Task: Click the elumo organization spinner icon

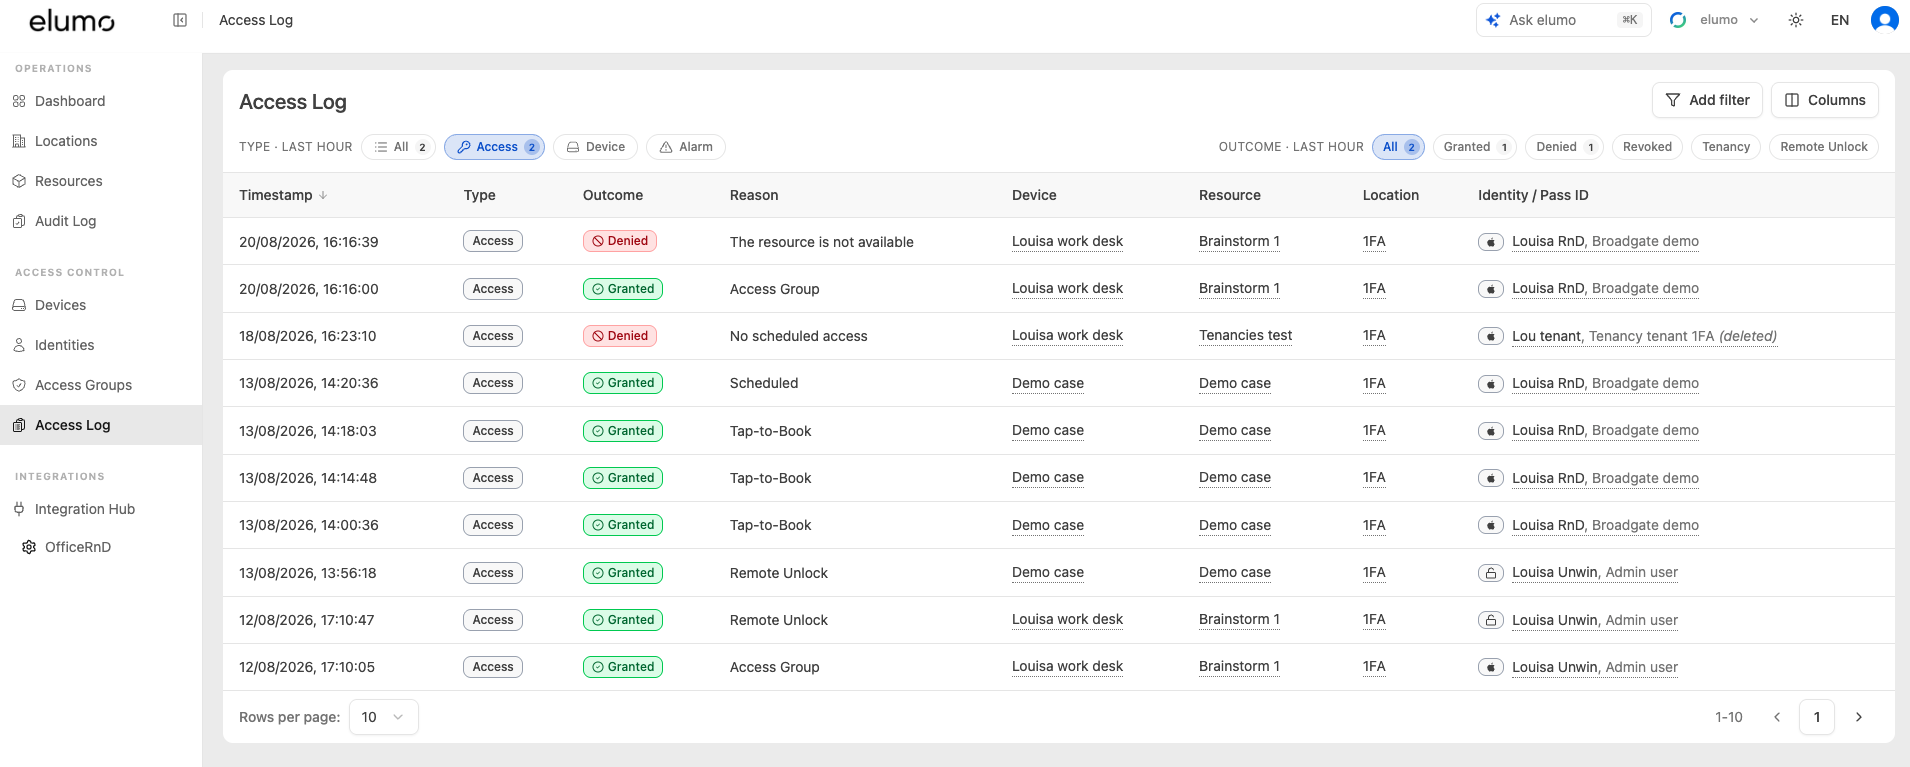Action: pyautogui.click(x=1678, y=20)
